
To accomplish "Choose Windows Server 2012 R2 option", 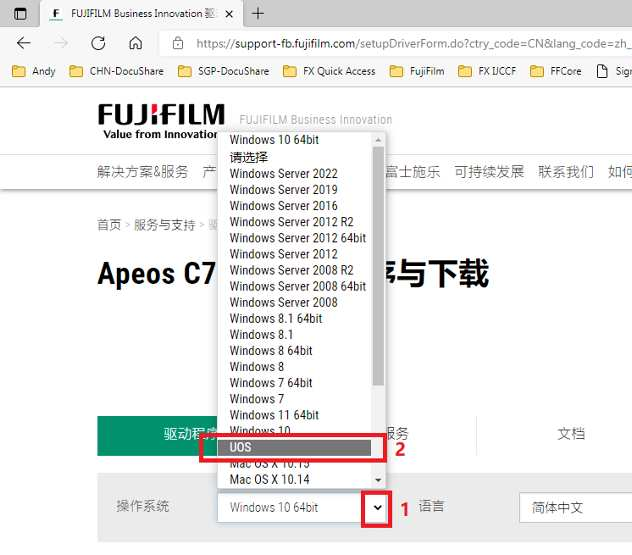I will click(294, 222).
